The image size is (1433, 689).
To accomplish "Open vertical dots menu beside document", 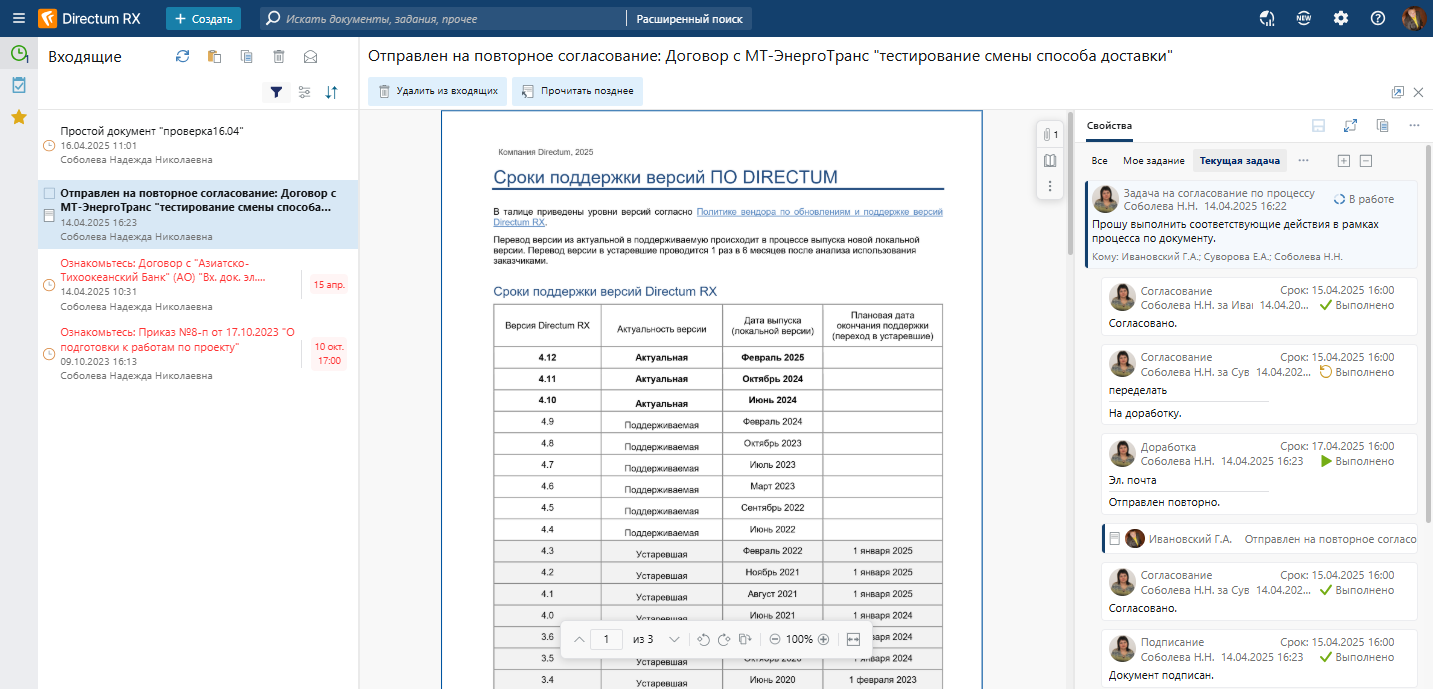I will pos(1049,185).
